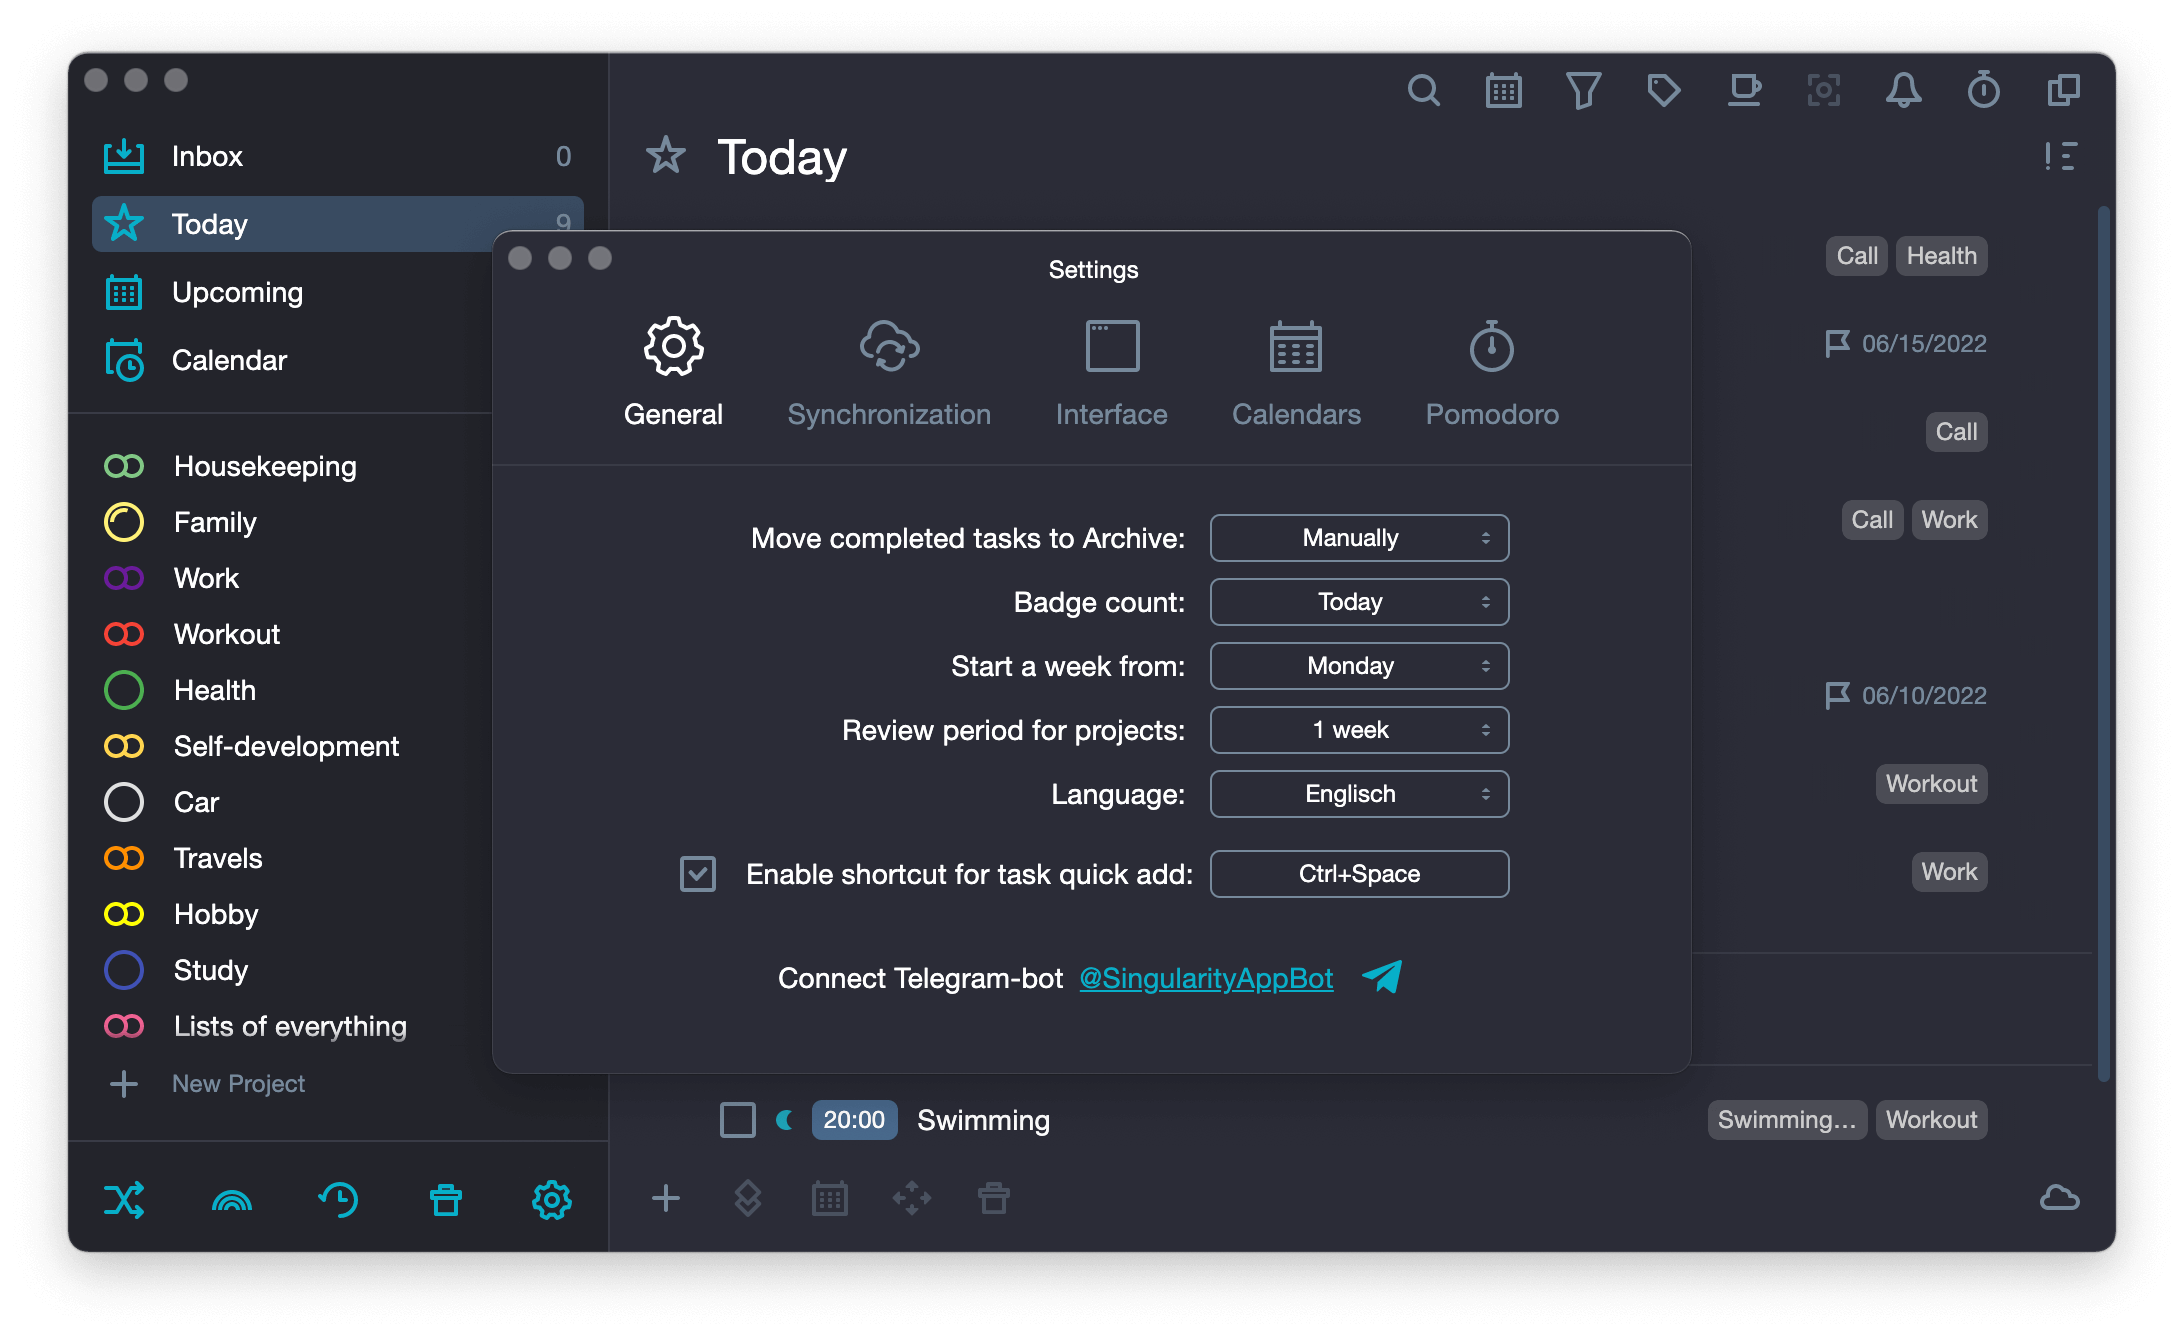The height and width of the screenshot is (1336, 2184).
Task: Click the coffee cup icon in toolbar
Action: click(1744, 91)
